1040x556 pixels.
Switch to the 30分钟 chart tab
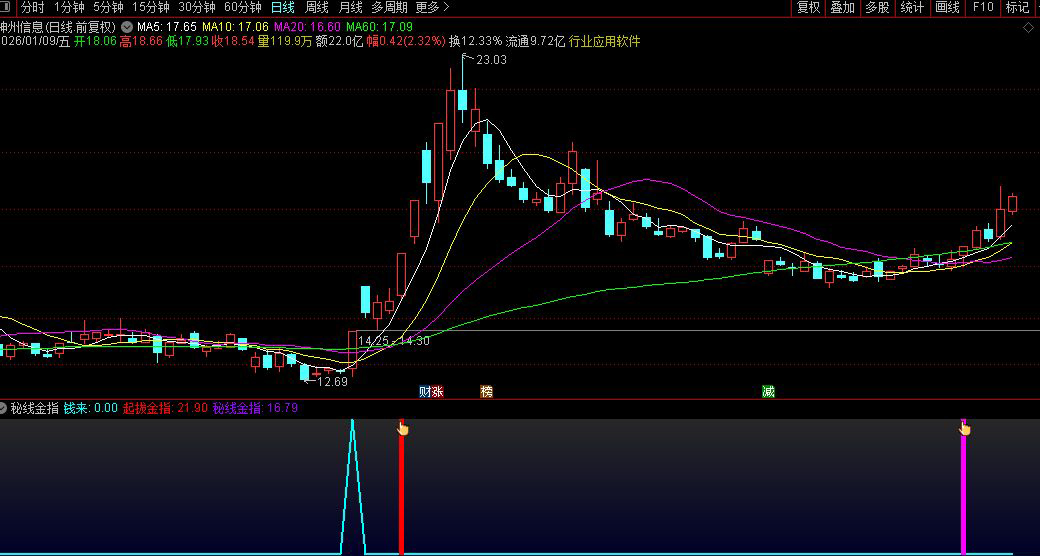point(196,8)
